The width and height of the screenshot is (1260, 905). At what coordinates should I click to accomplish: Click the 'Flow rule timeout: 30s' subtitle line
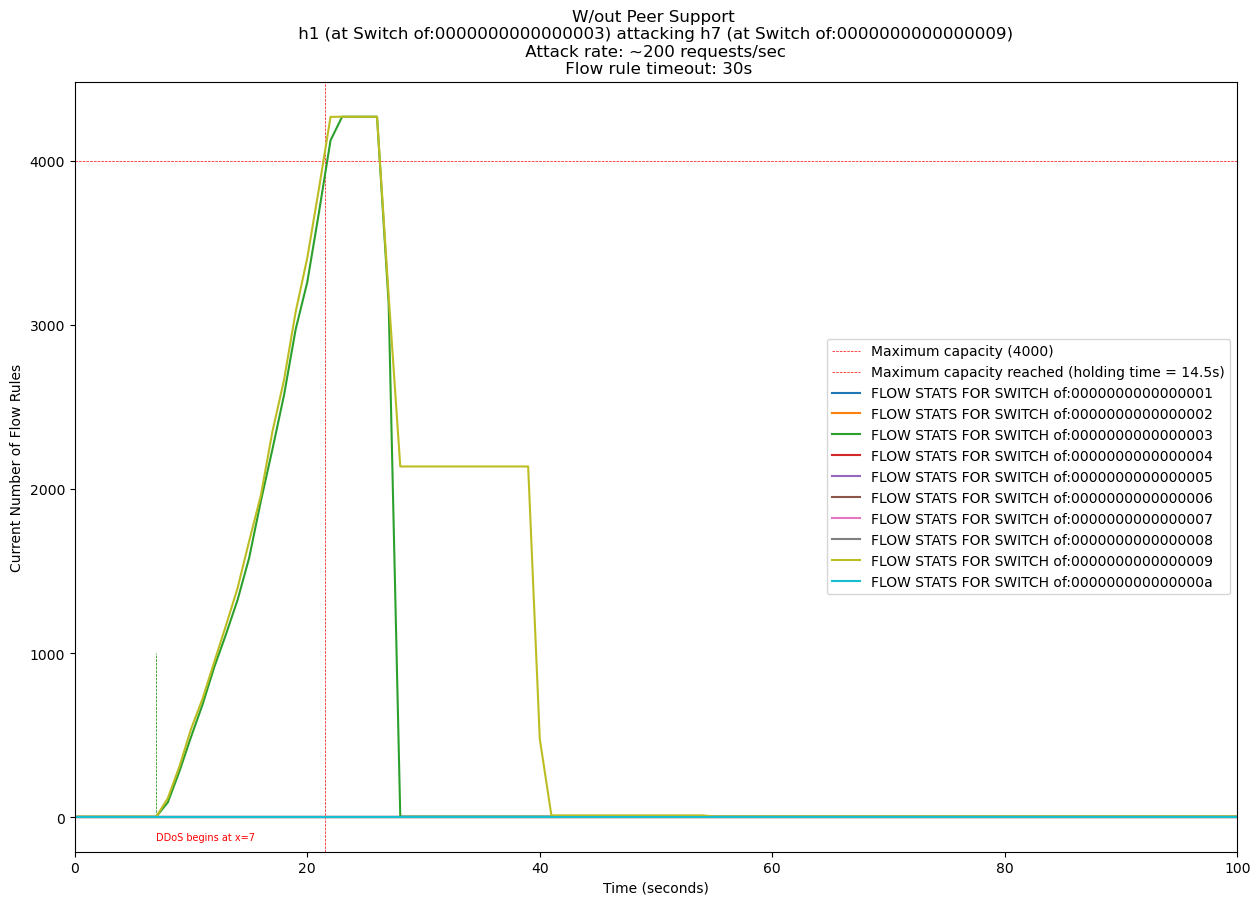[657, 69]
